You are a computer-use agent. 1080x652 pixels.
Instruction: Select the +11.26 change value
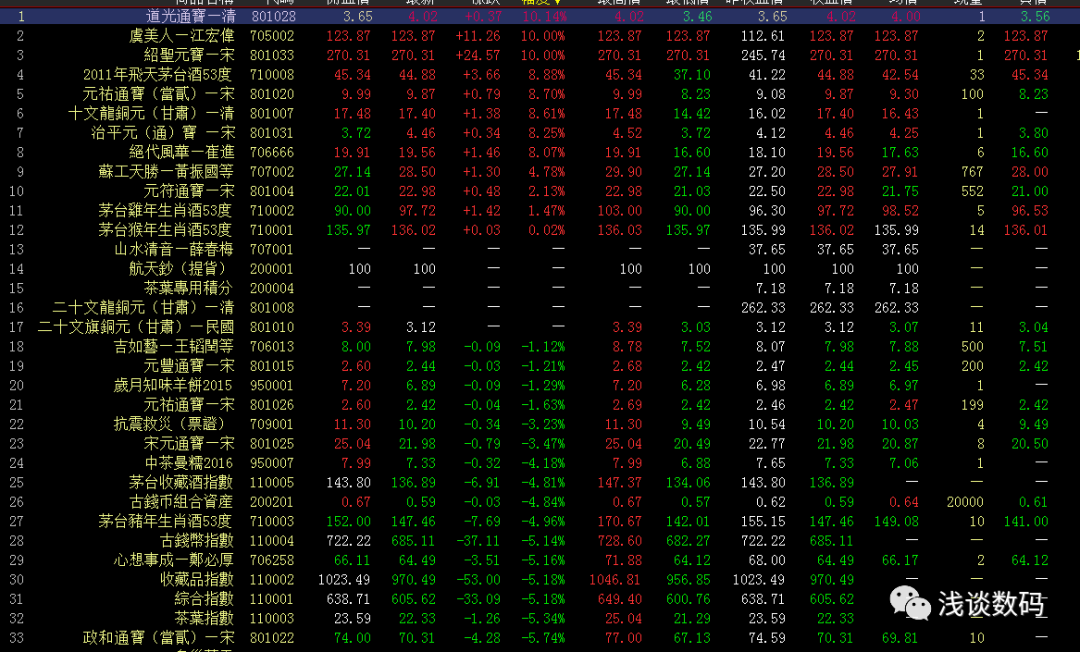point(478,36)
